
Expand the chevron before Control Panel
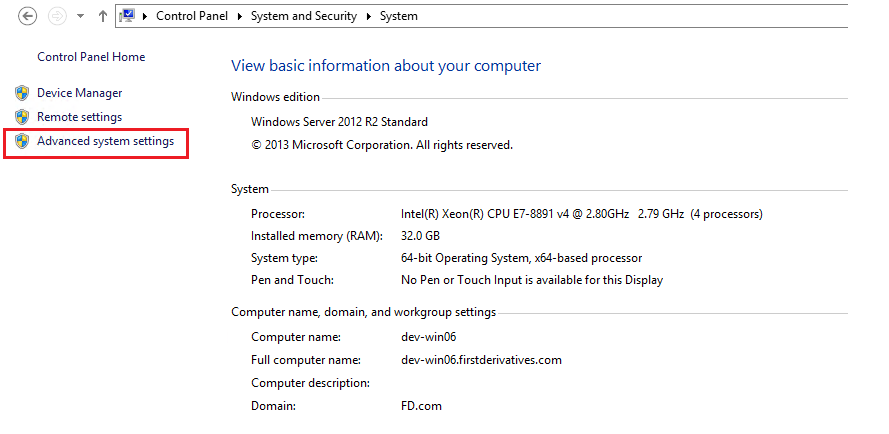pos(145,16)
